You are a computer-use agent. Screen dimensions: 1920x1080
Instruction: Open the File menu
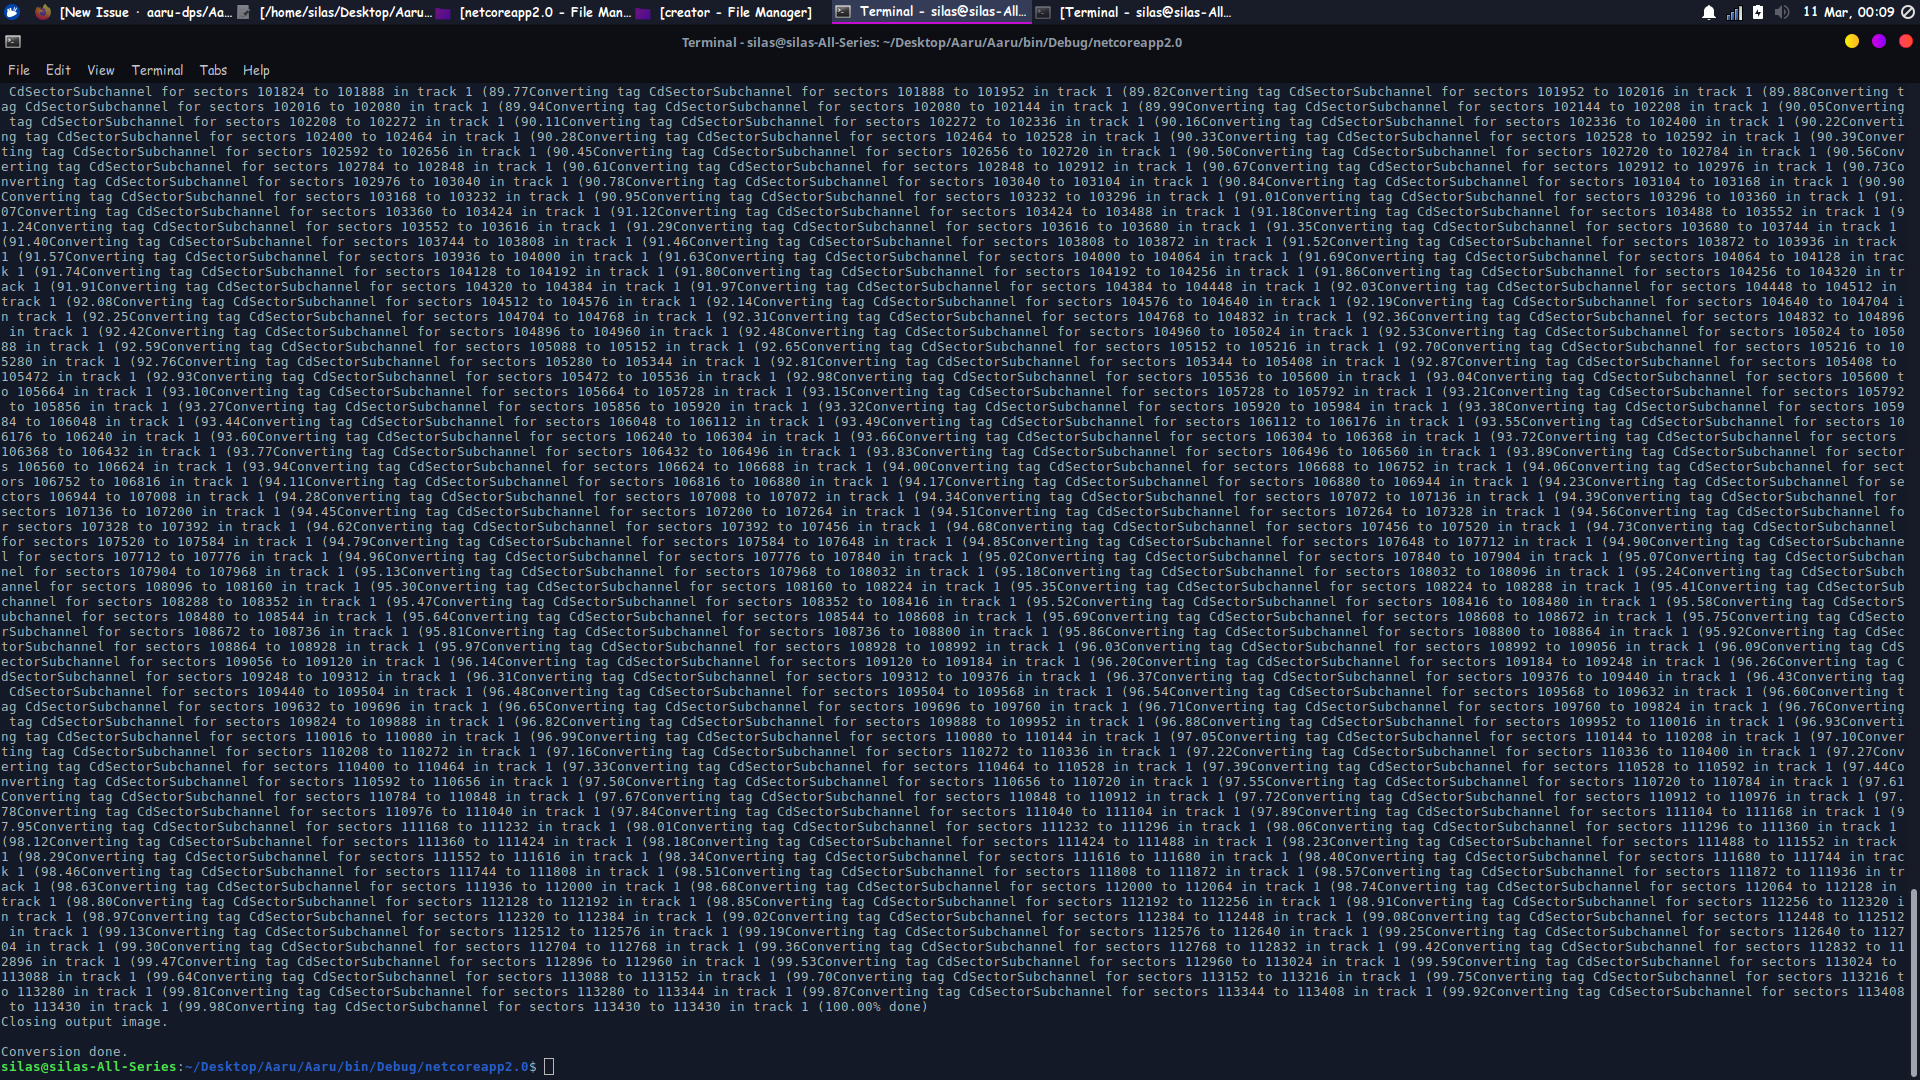[x=19, y=70]
